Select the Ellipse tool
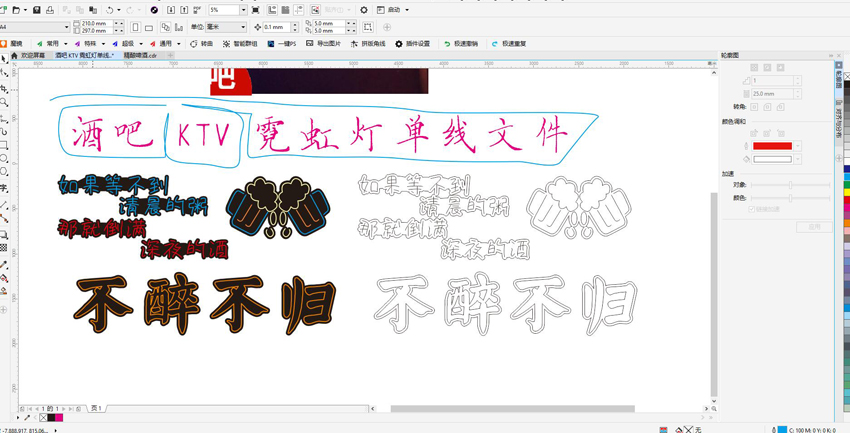The width and height of the screenshot is (850, 433). pos(4,158)
